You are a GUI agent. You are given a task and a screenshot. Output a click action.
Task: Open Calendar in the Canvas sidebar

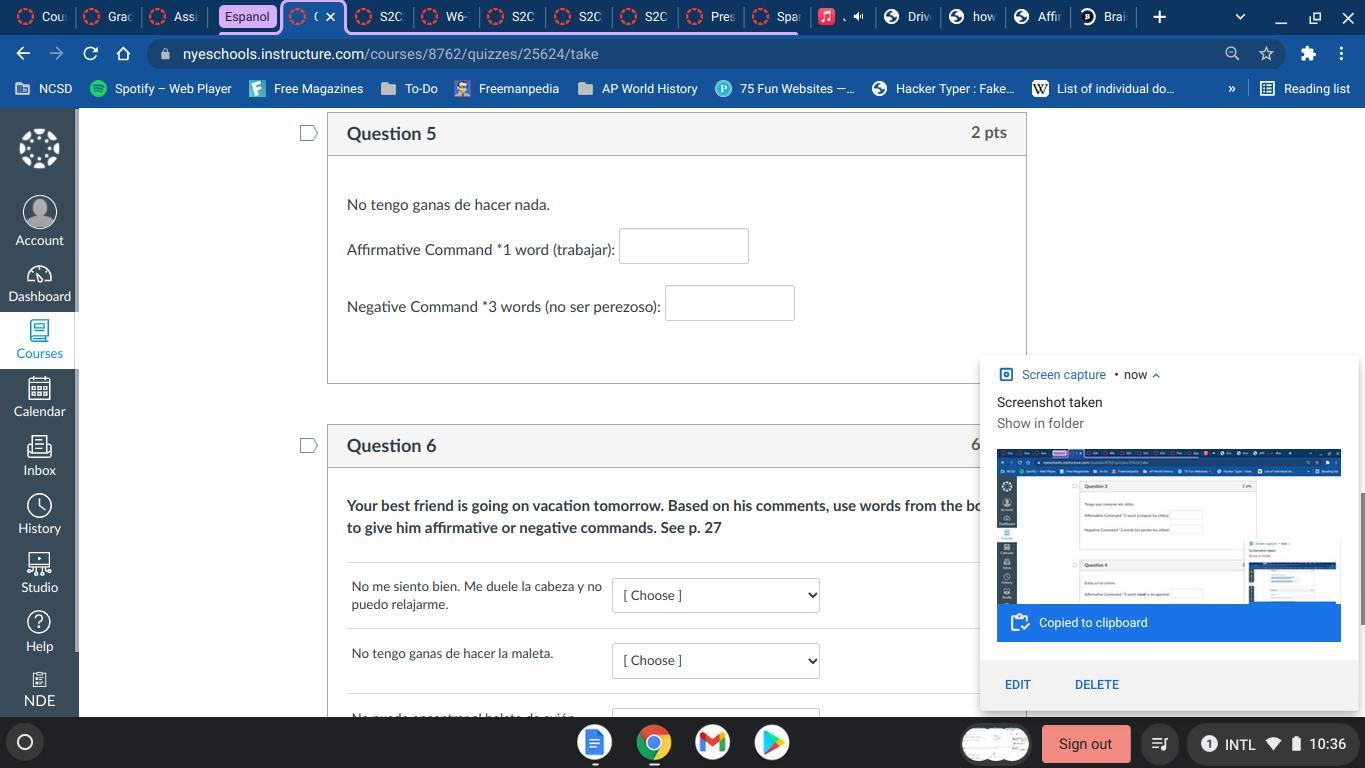click(x=39, y=398)
